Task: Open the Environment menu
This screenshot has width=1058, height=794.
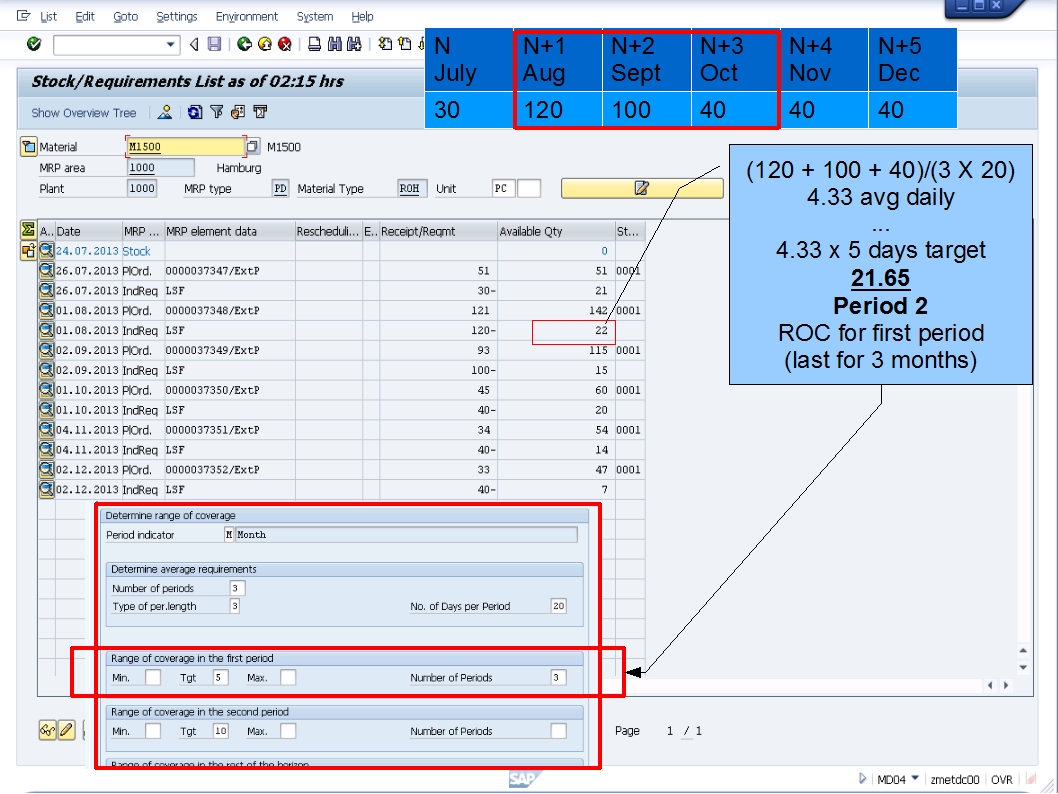Action: pyautogui.click(x=246, y=16)
